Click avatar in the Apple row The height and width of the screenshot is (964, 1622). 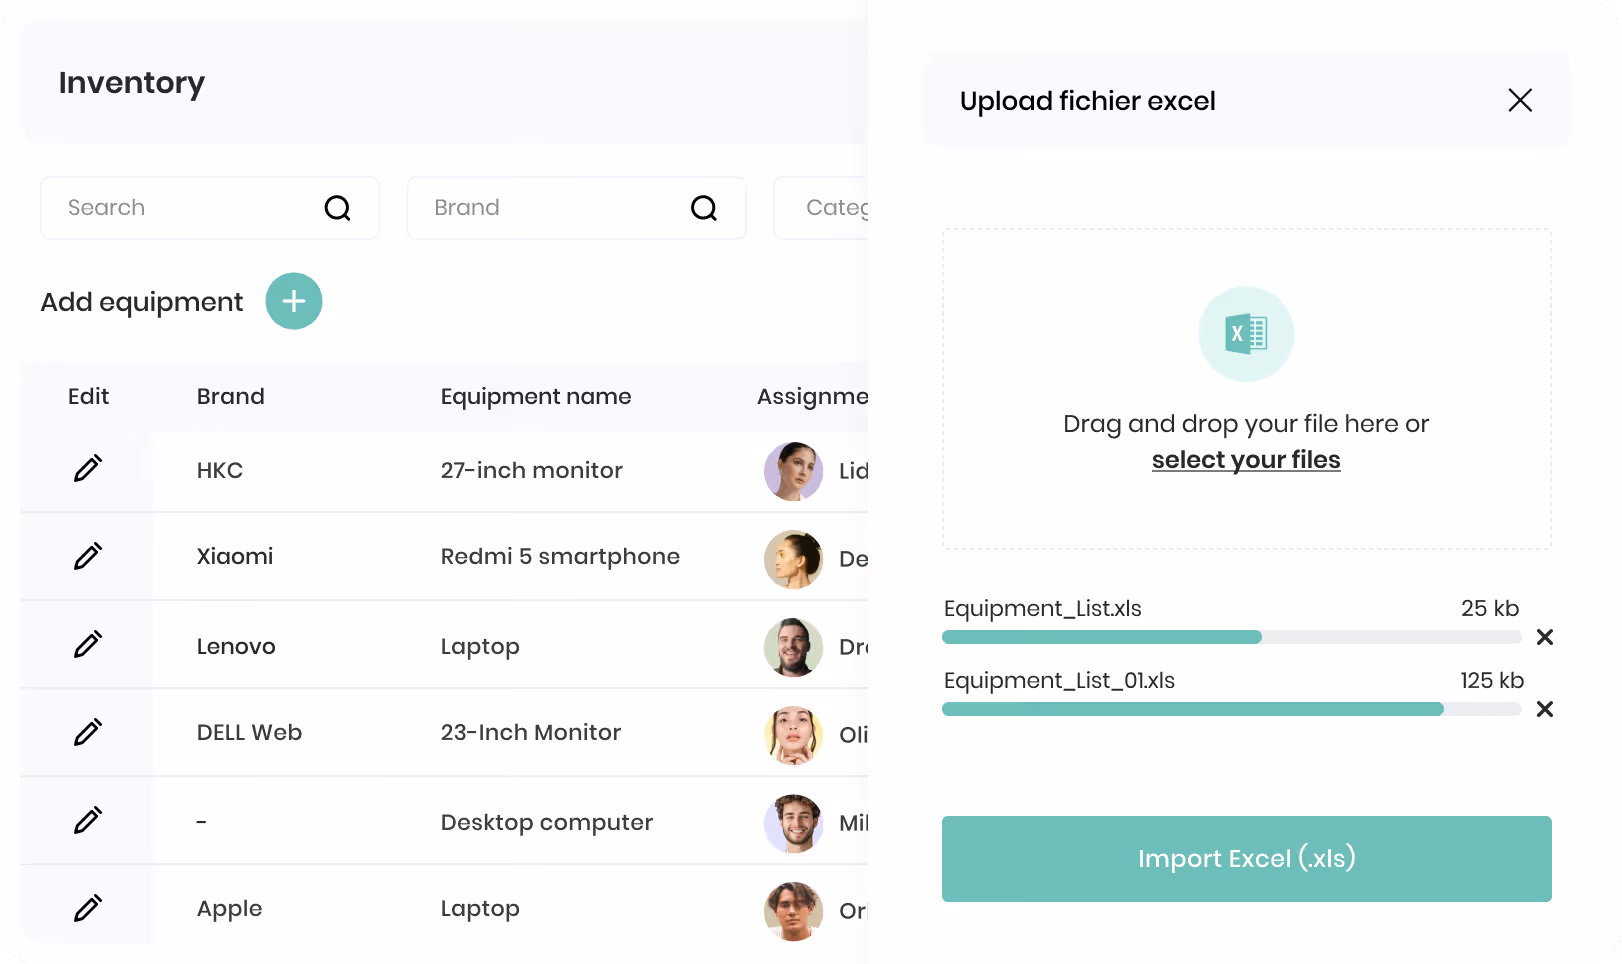(x=793, y=911)
